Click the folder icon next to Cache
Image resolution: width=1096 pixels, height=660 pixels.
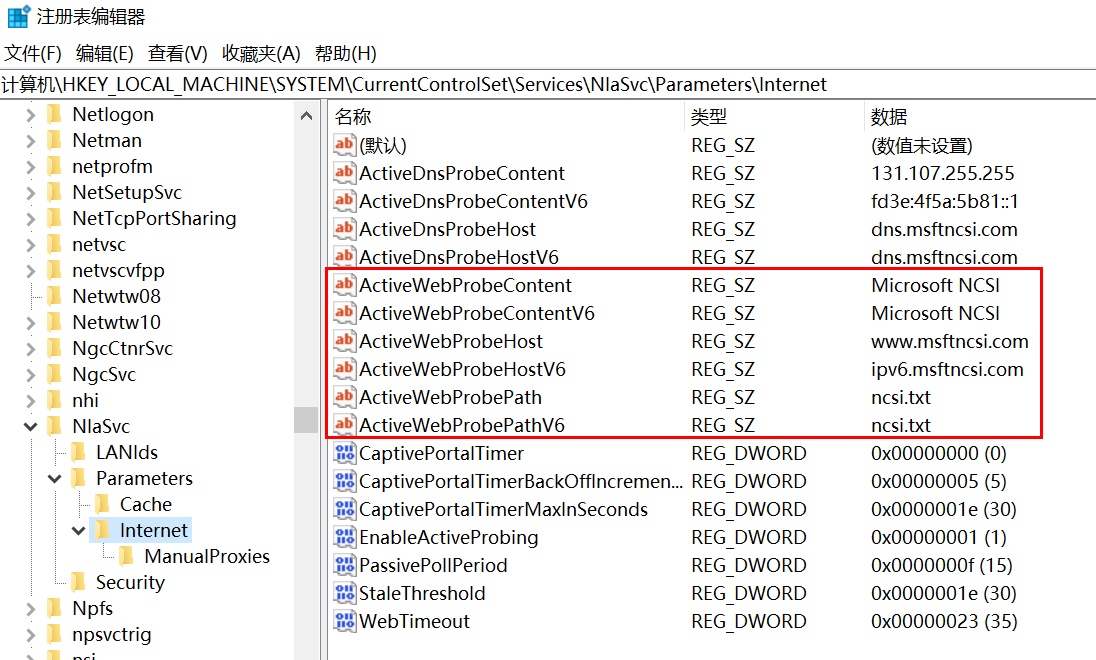click(102, 504)
